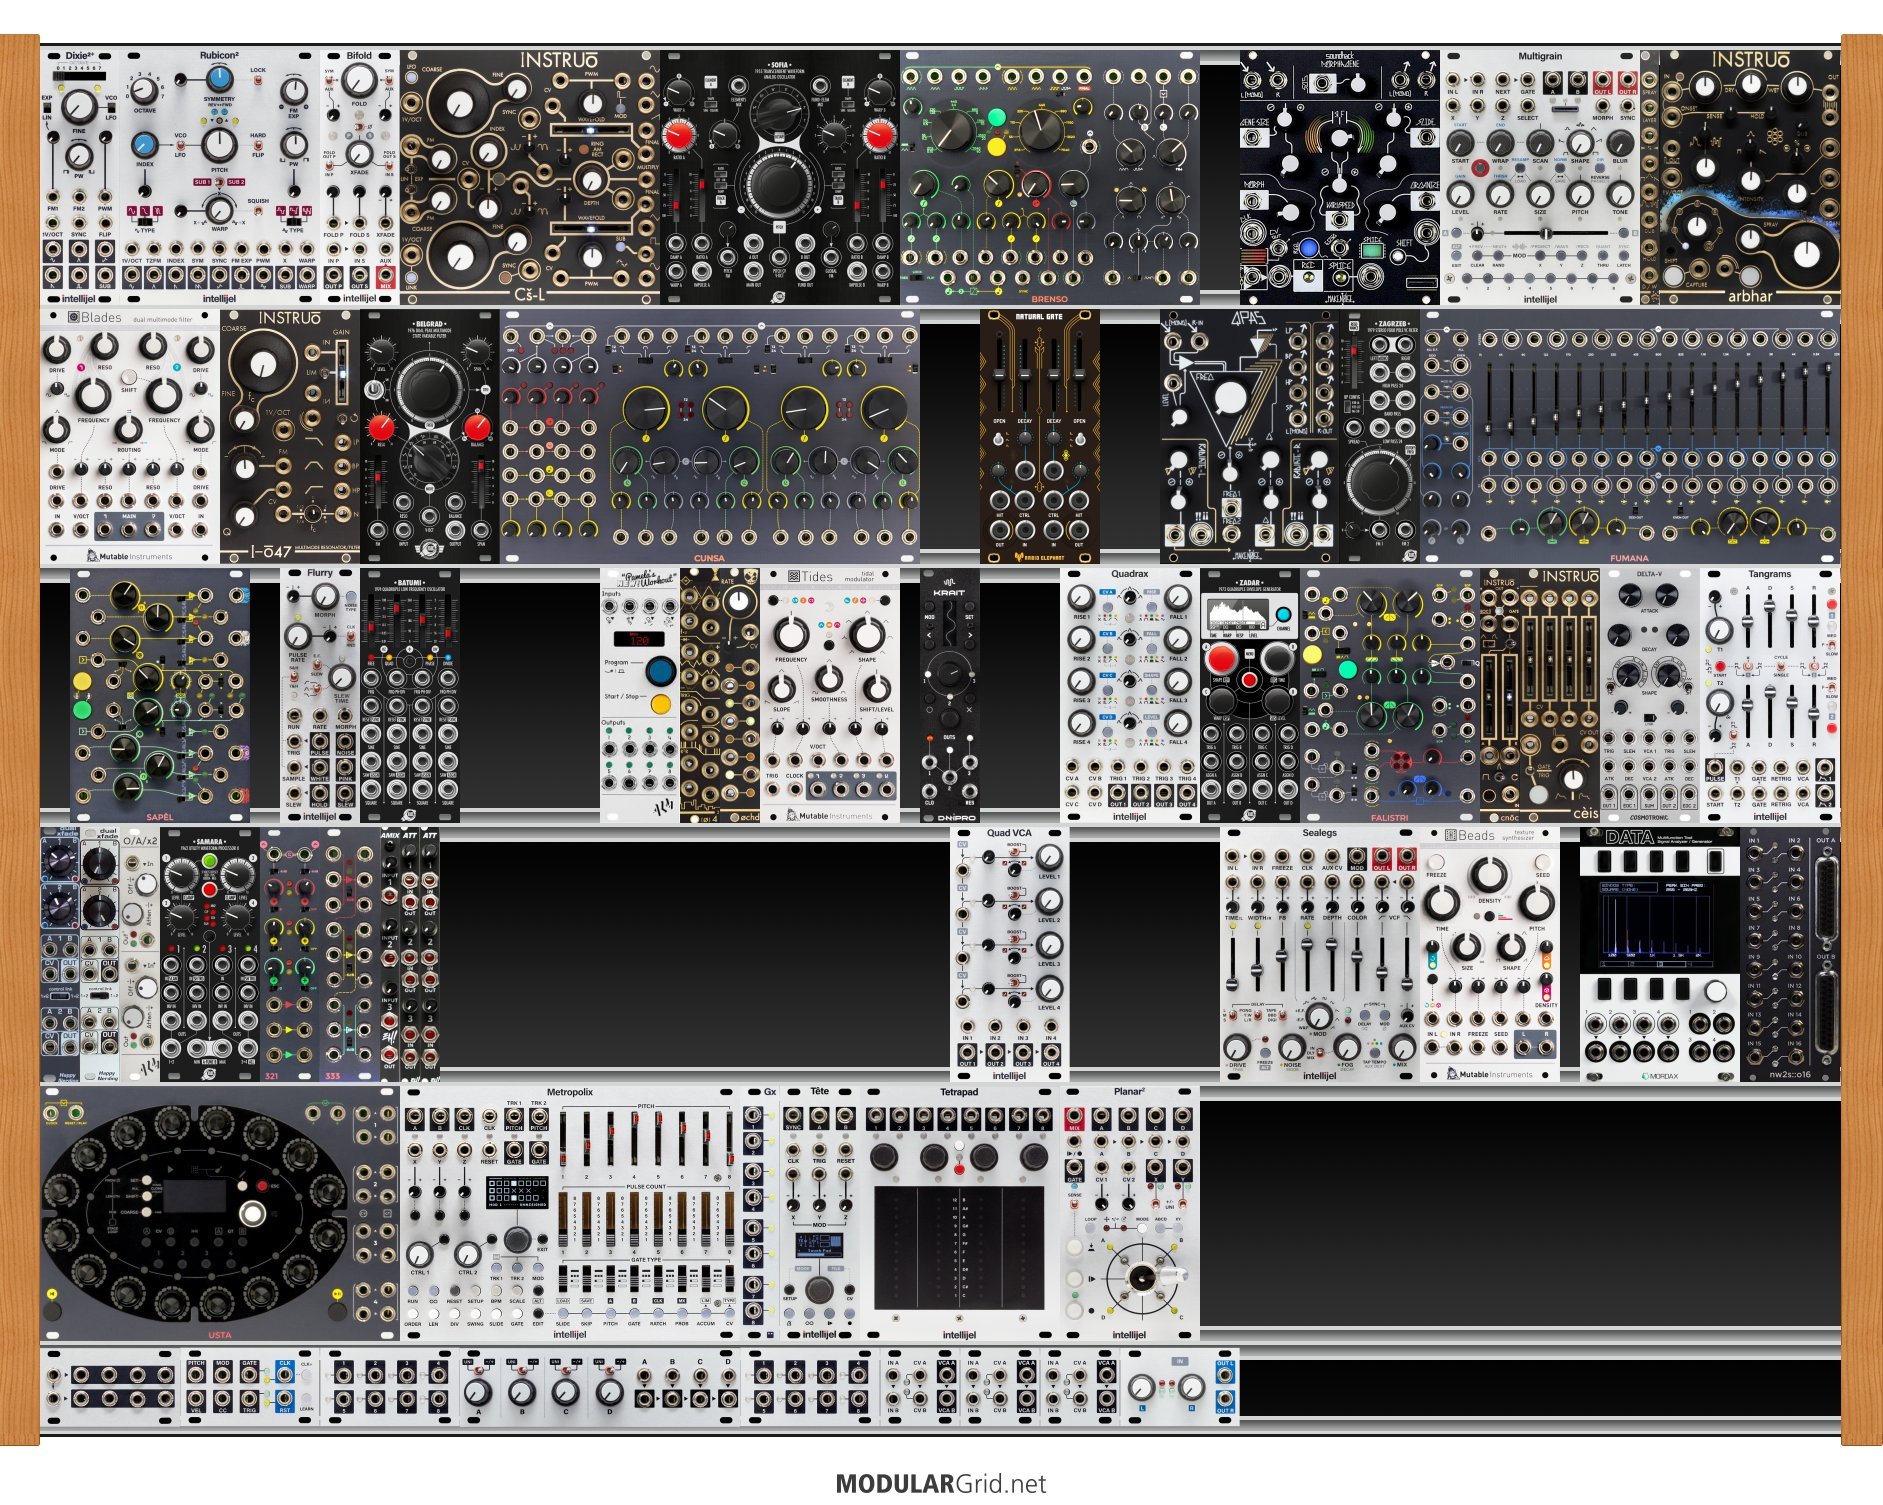
Task: Open the QPAS filter module
Action: tap(1250, 436)
